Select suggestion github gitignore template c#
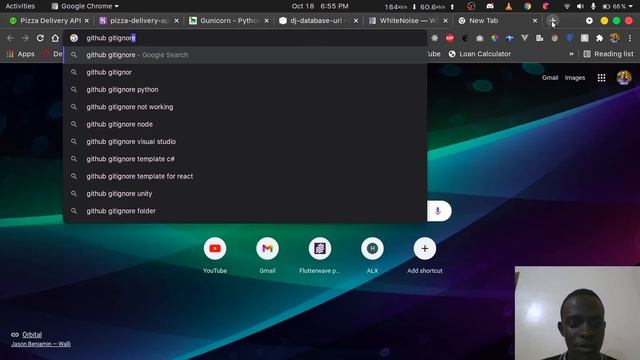 pos(245,159)
